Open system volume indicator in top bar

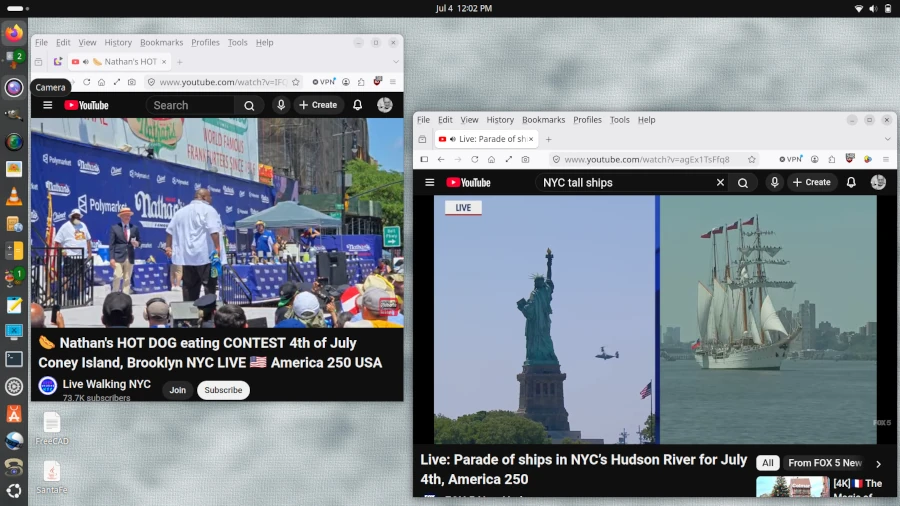point(873,8)
